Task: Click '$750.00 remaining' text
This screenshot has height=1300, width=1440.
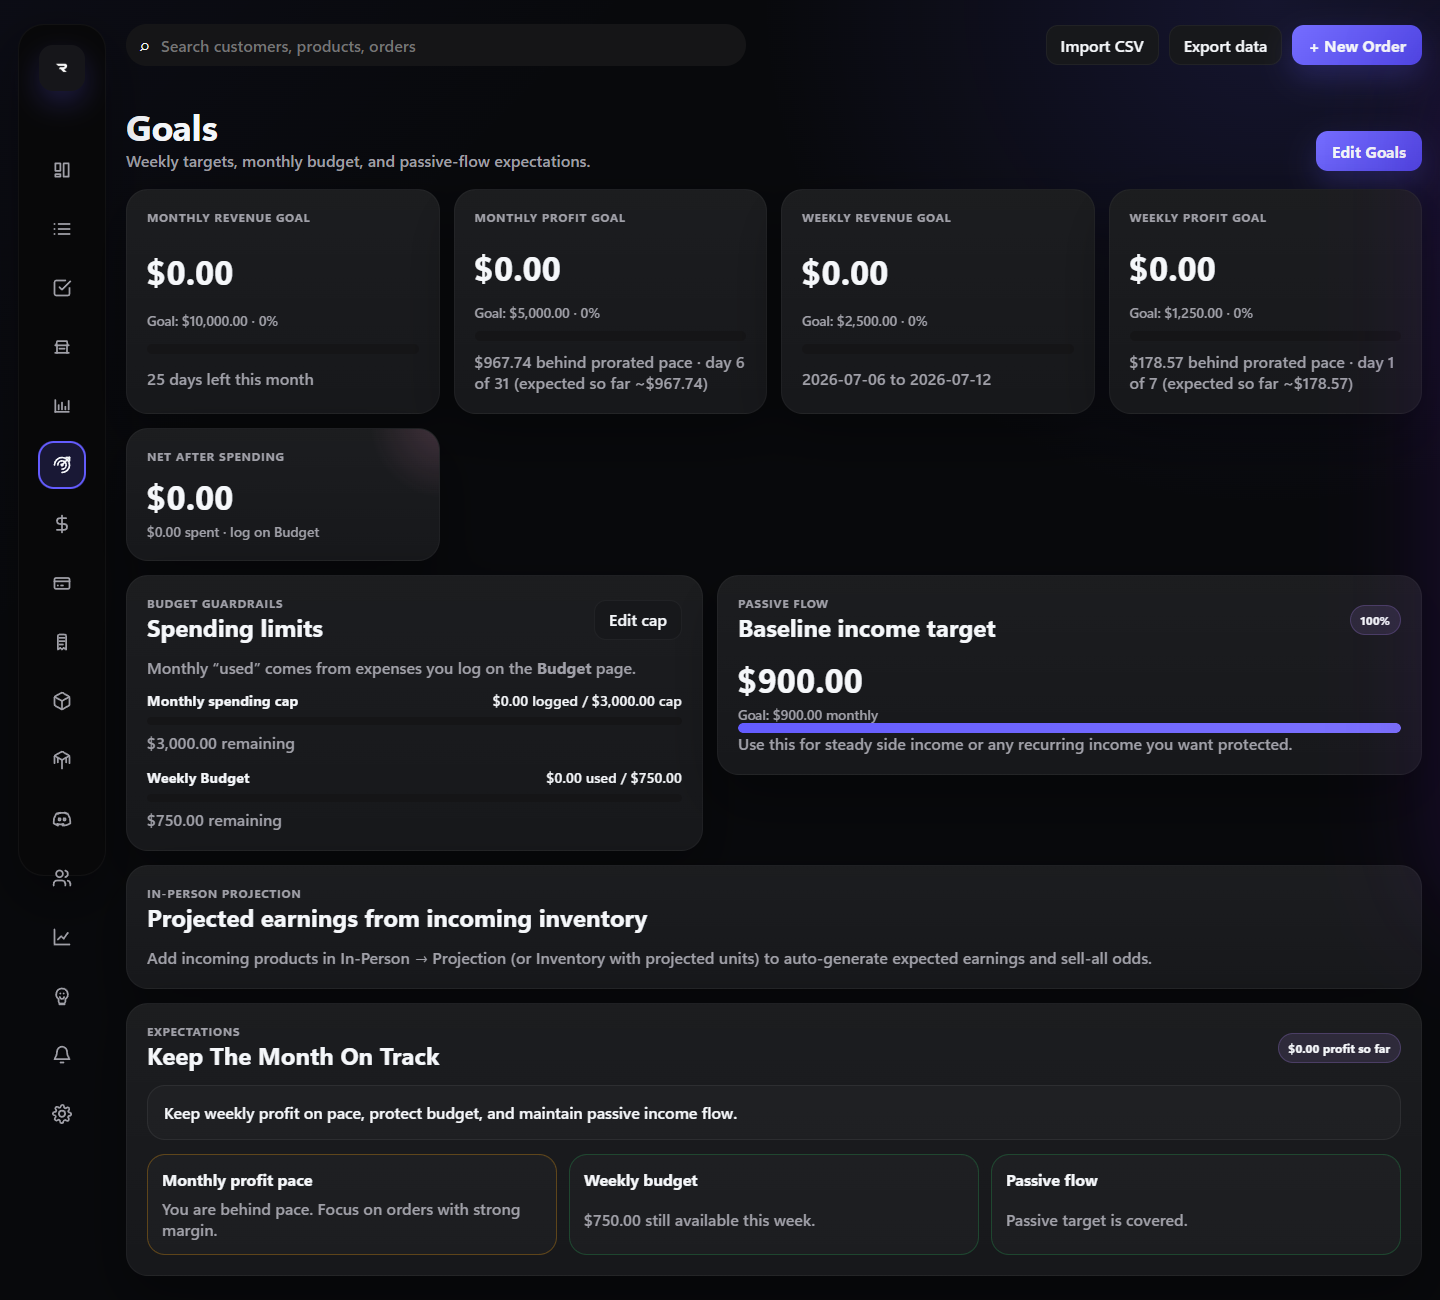Action: pyautogui.click(x=214, y=821)
